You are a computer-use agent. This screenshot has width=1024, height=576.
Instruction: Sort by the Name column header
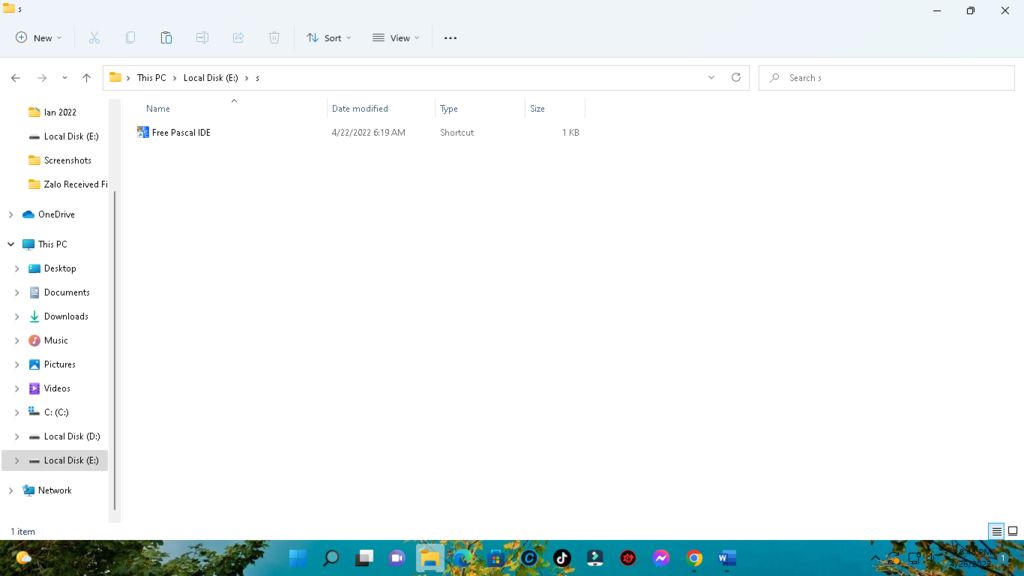pos(158,108)
